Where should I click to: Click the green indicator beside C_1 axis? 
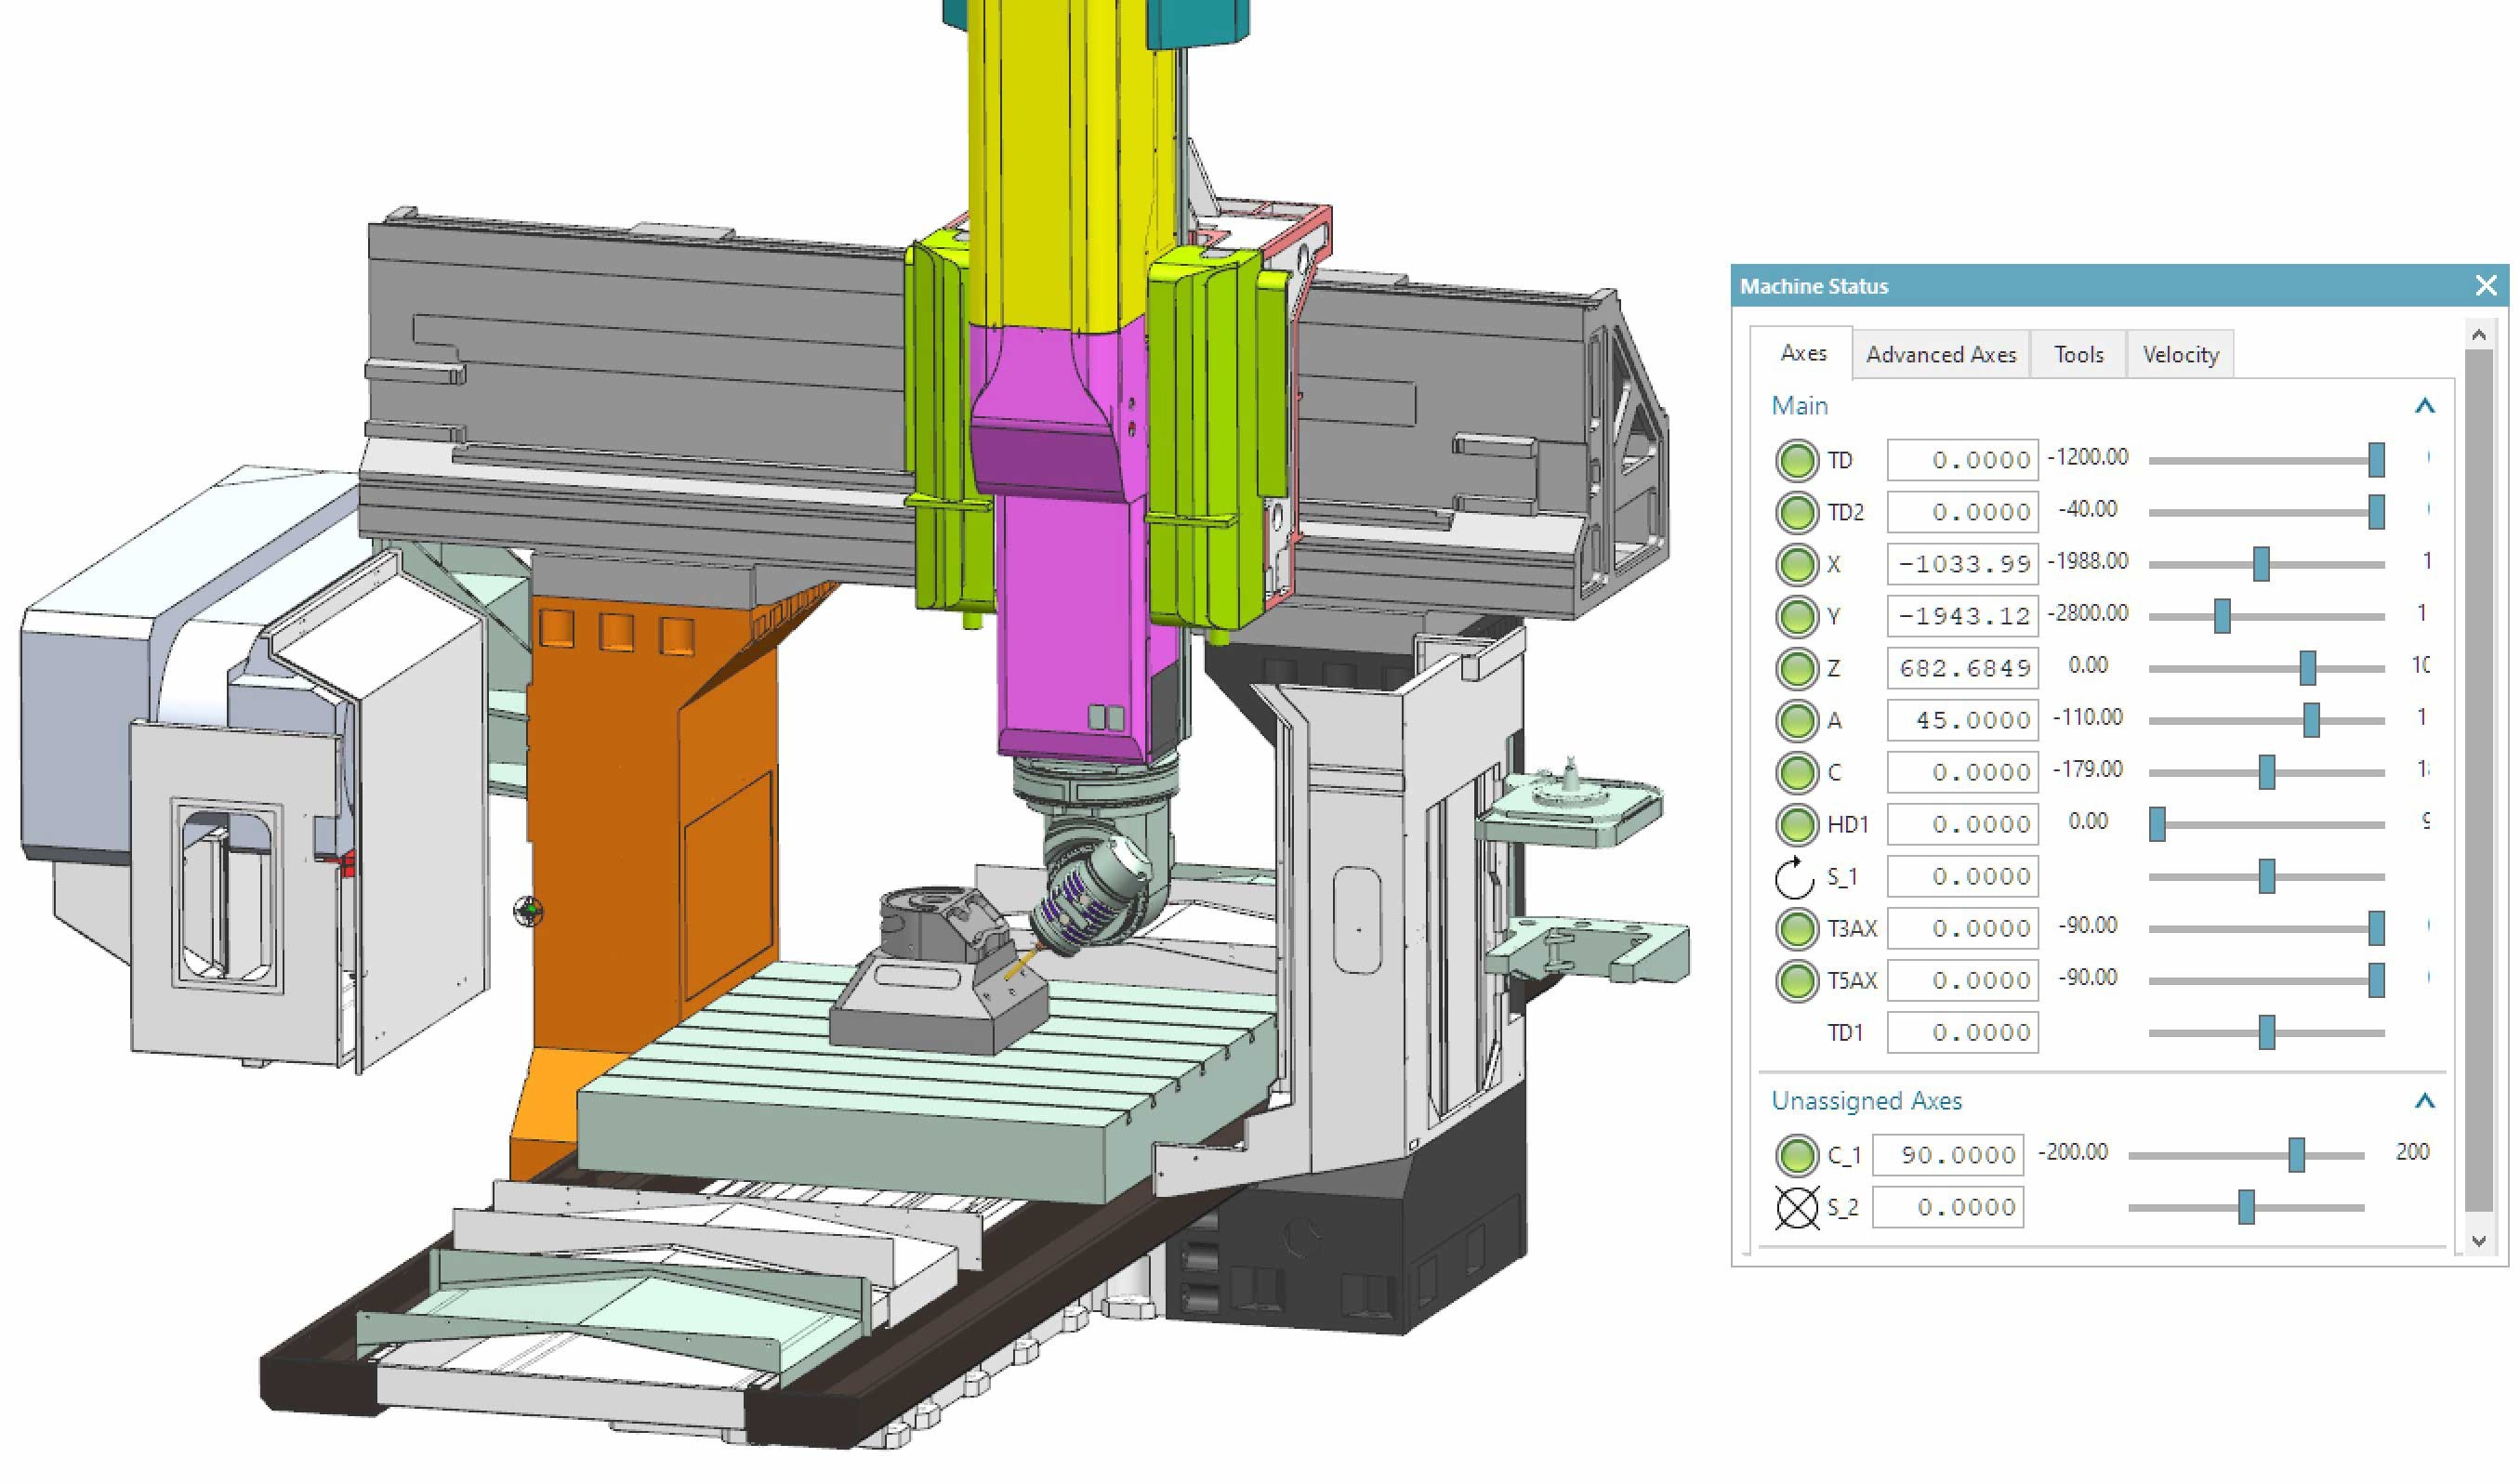(1796, 1155)
